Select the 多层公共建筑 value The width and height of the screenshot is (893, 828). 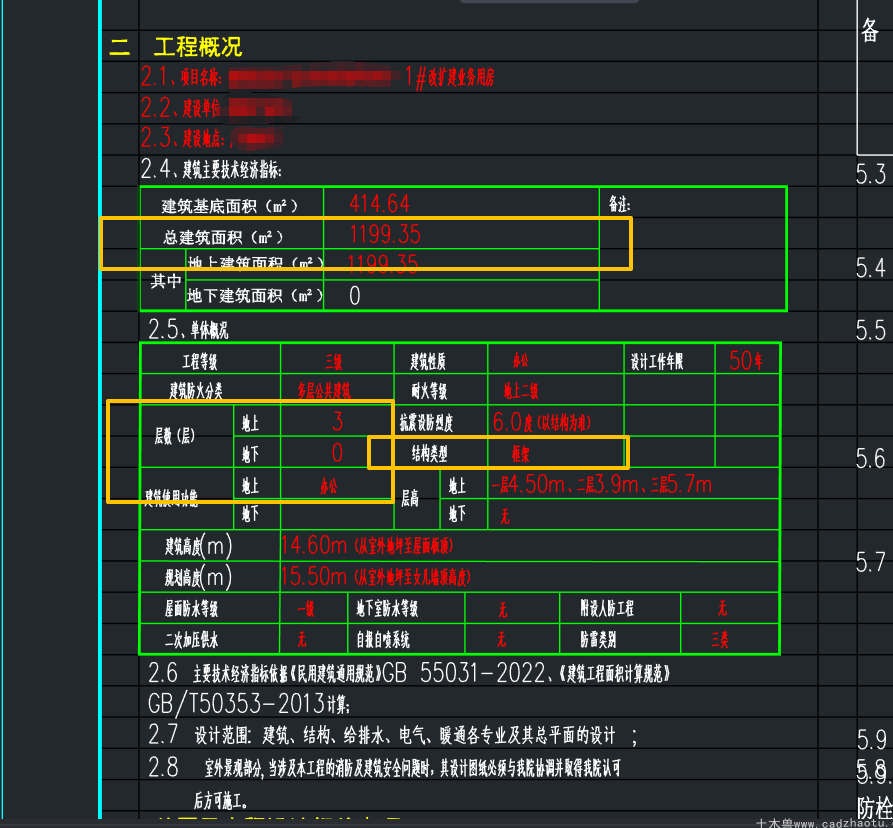click(x=323, y=391)
